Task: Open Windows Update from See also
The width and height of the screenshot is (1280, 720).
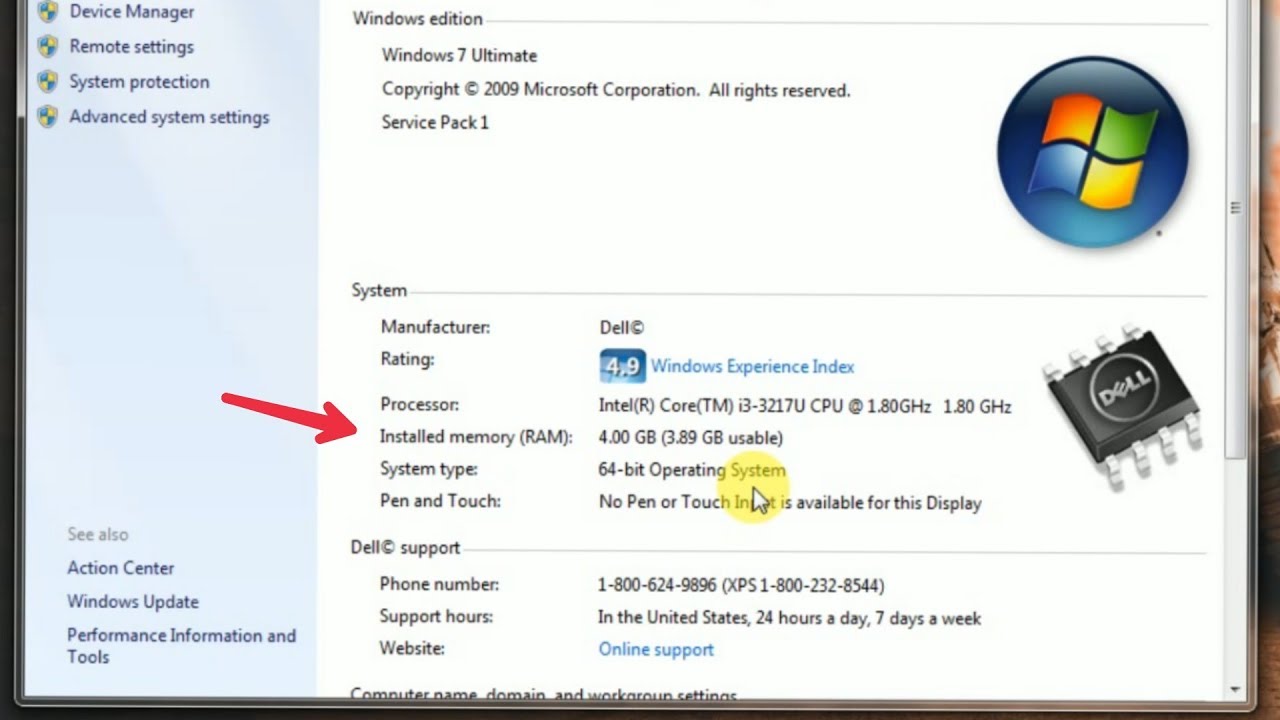Action: coord(132,601)
